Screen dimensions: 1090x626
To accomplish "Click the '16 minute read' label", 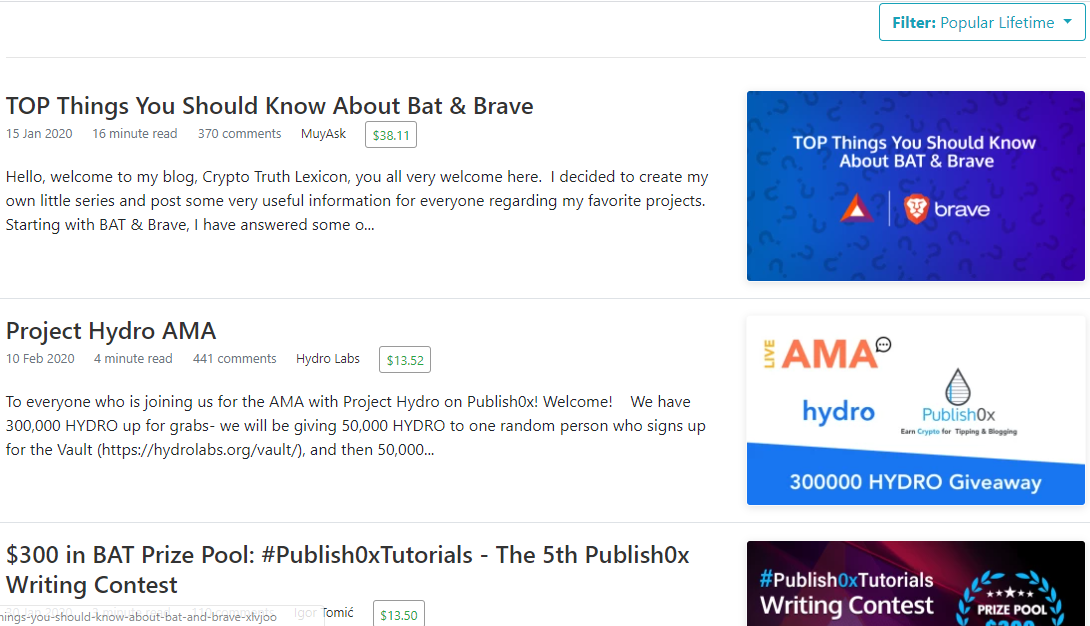I will point(135,133).
